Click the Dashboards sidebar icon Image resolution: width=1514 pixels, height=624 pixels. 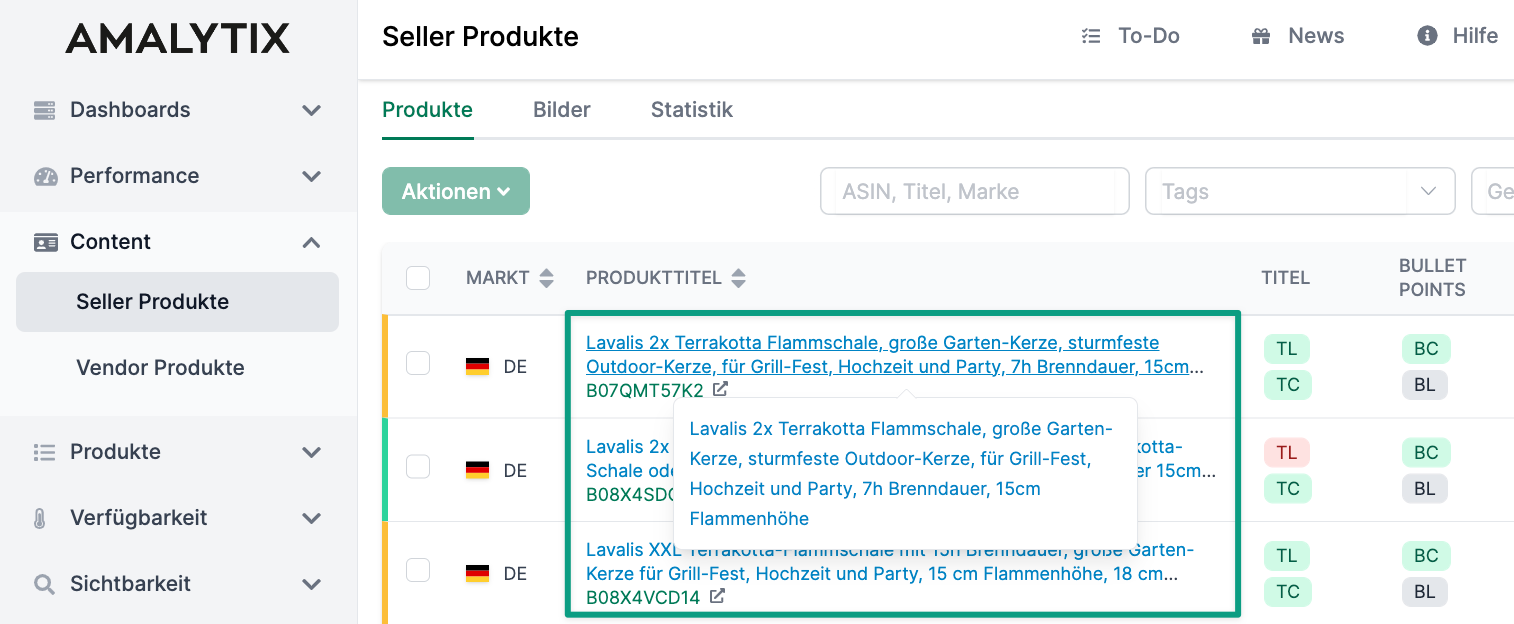(45, 110)
